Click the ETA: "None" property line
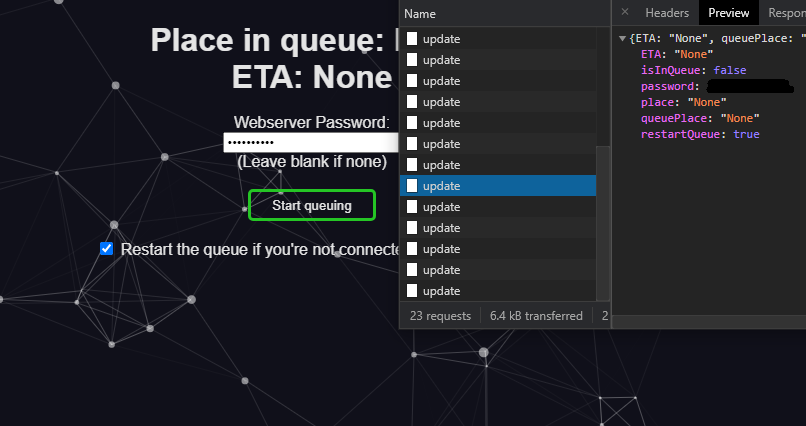 (x=676, y=54)
